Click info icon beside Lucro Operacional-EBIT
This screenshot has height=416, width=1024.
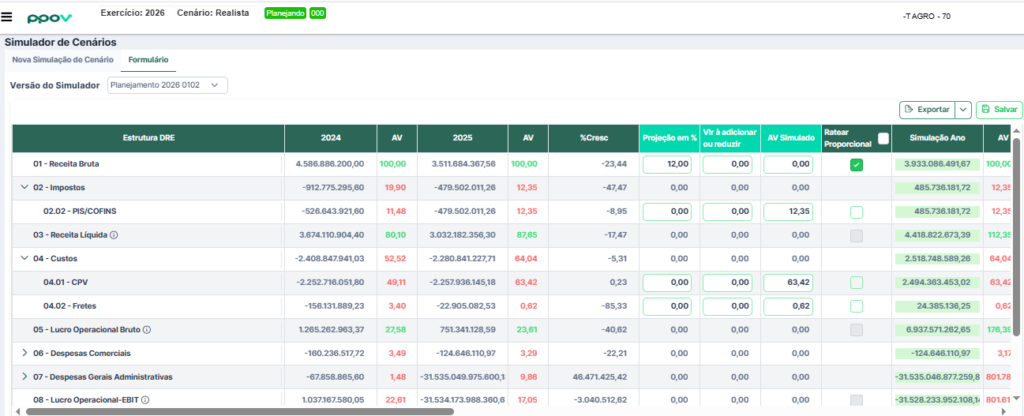pyautogui.click(x=144, y=400)
